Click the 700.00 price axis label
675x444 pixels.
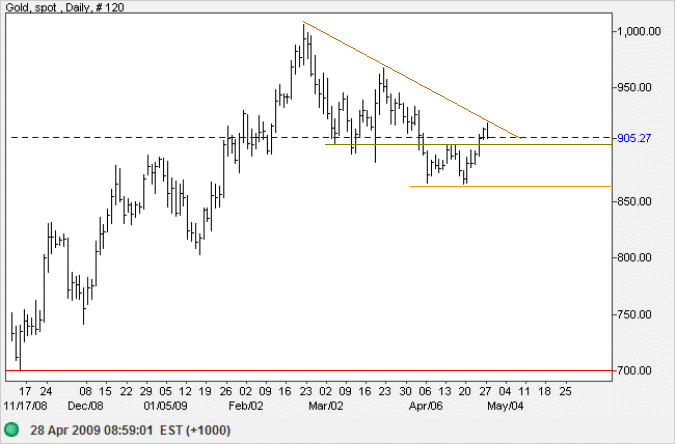[634, 370]
